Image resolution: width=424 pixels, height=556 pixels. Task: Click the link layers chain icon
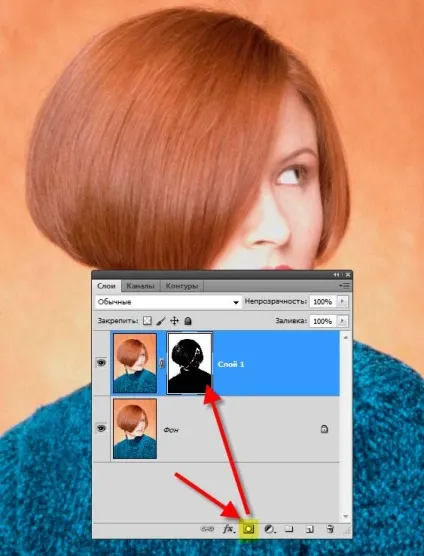point(207,529)
